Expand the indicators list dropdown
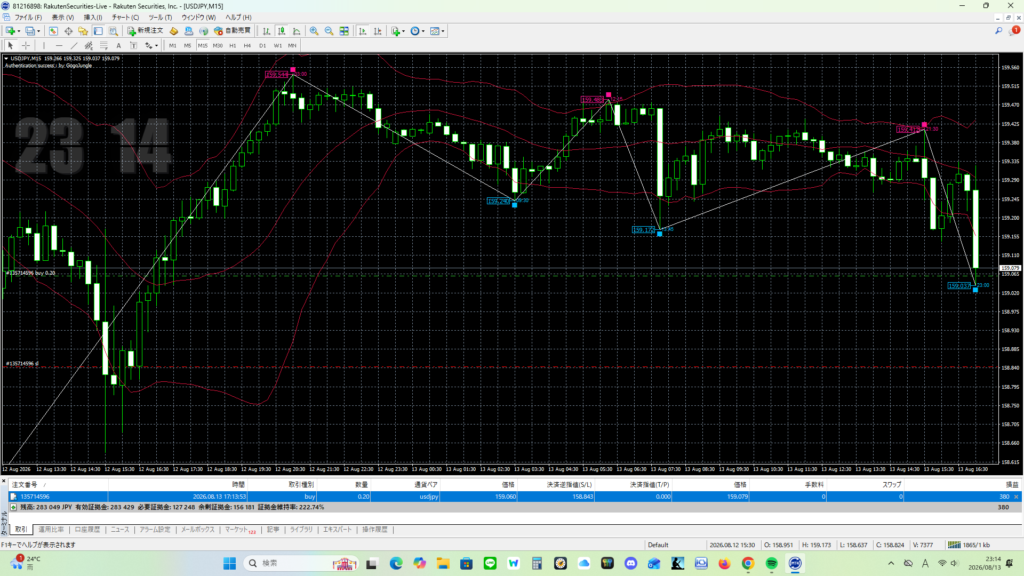This screenshot has width=1024, height=576. click(404, 31)
